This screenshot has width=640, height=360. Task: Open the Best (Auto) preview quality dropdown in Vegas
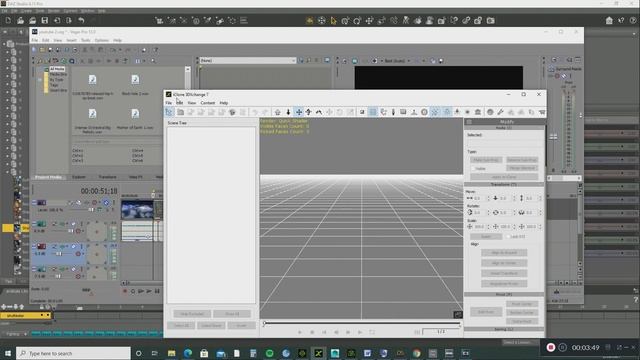(397, 60)
